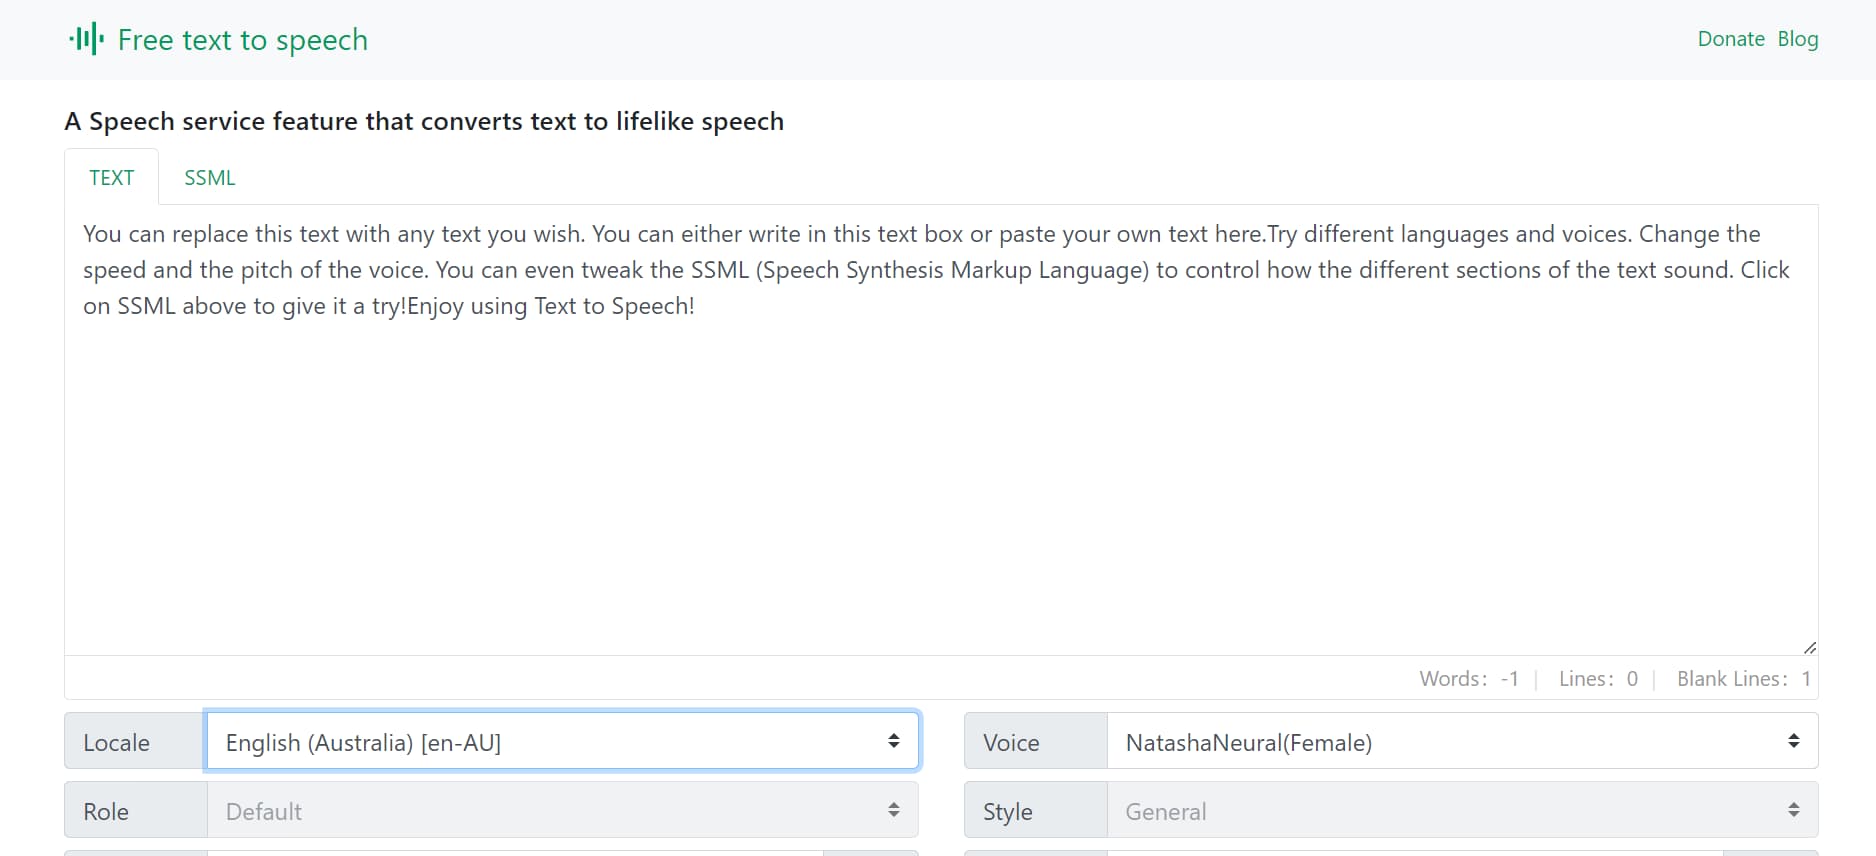Click inside the main text input area
1876x856 pixels.
(941, 430)
